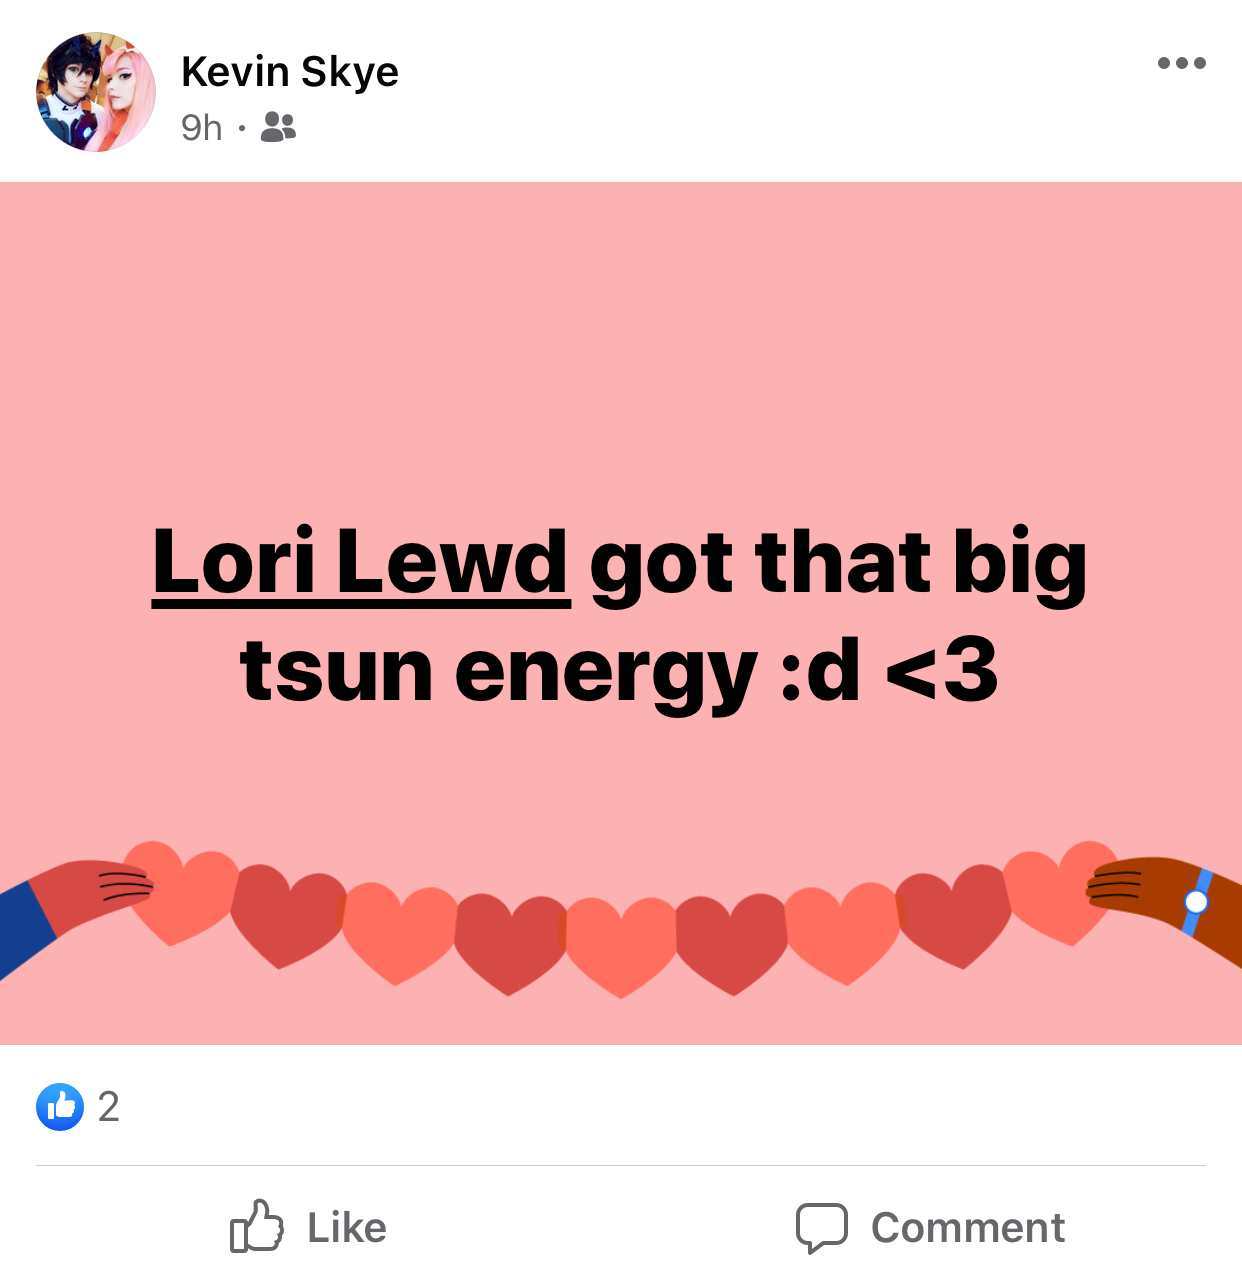Click the 'got that big' post text
The image size is (1242, 1278).
(x=838, y=562)
